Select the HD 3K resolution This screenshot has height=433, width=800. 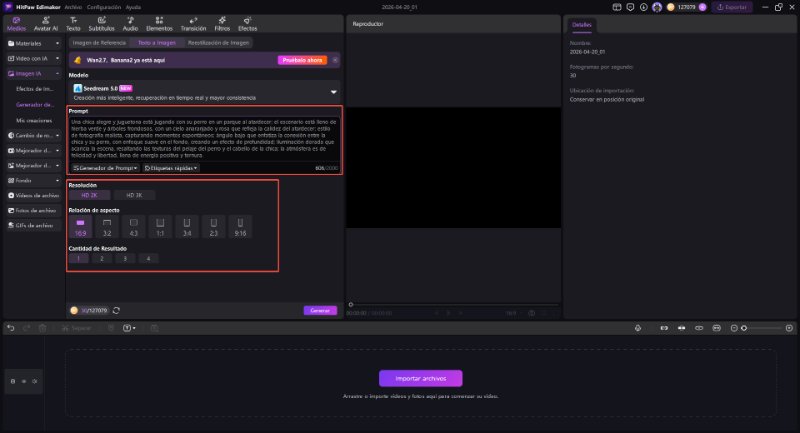[134, 195]
